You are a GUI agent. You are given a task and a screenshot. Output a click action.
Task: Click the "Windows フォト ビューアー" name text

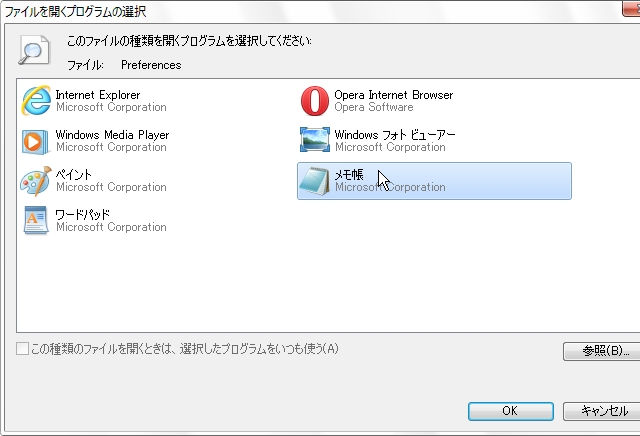click(395, 135)
